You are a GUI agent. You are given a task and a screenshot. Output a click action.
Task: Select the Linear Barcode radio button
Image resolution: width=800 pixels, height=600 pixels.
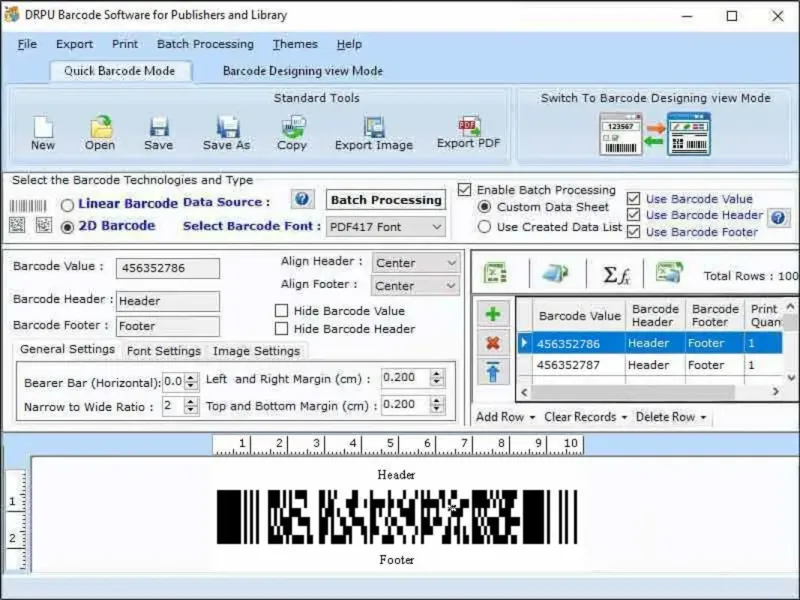[x=67, y=205]
